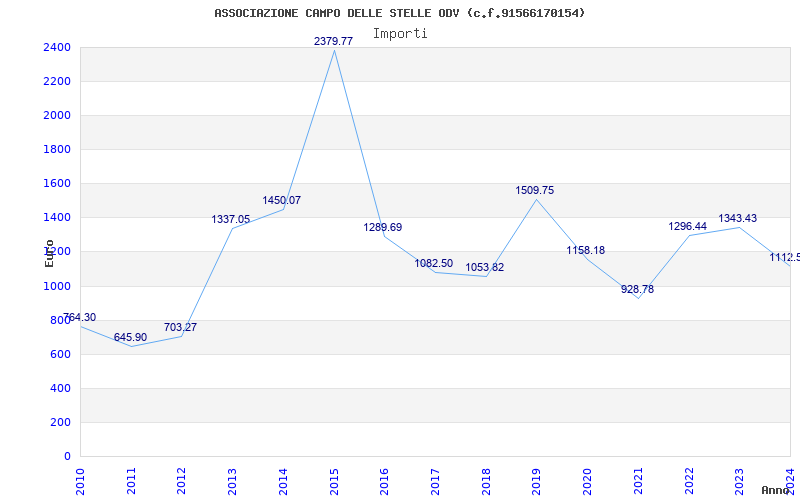Screen dimensions: 800x500
Task: Click the x-axis year 2019
Action: [x=537, y=482]
